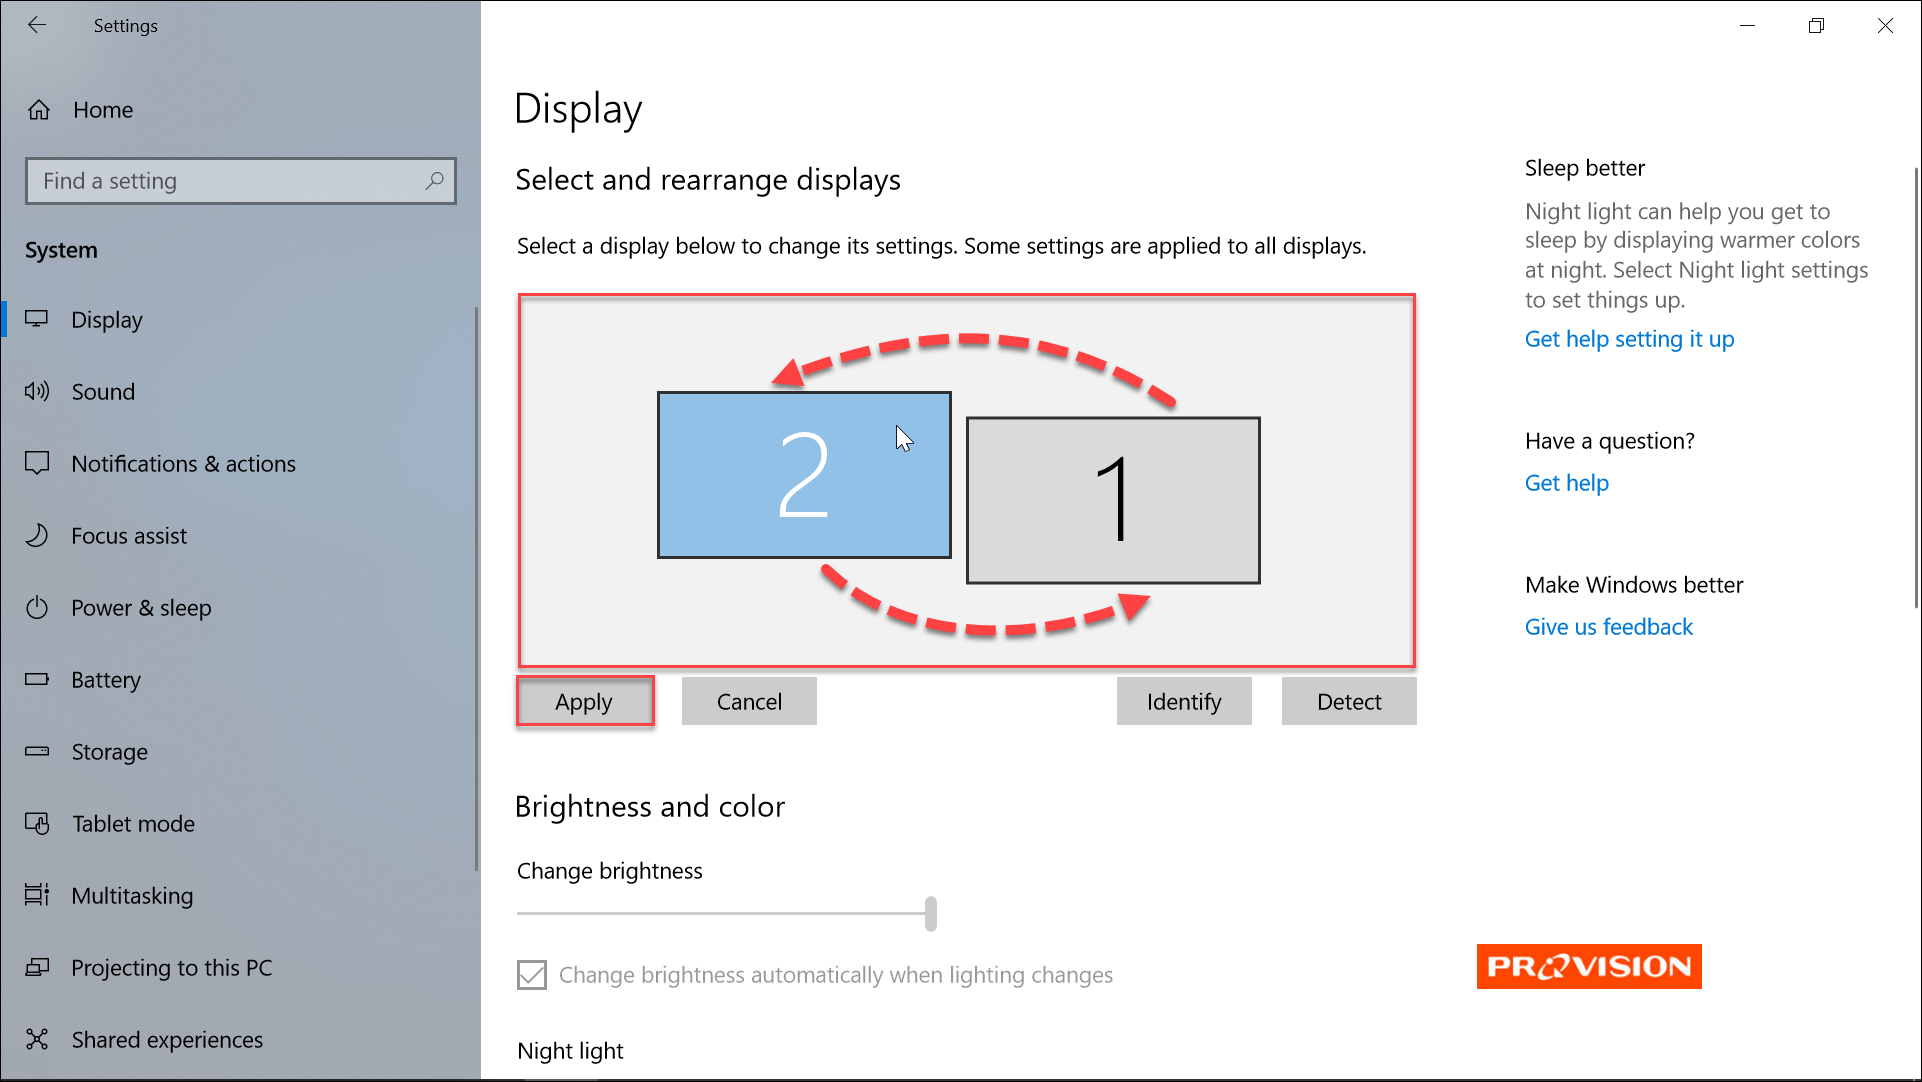Open Get help setting it up link
Image resolution: width=1922 pixels, height=1082 pixels.
(1629, 339)
